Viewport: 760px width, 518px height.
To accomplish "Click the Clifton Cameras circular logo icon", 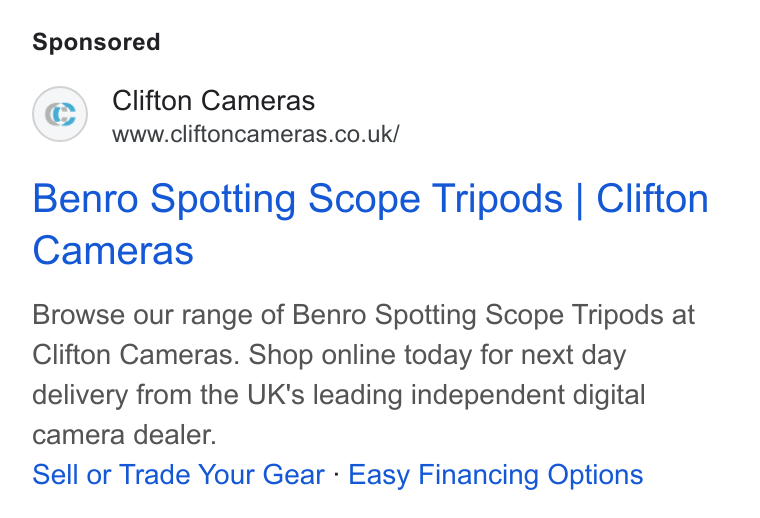I will click(x=60, y=114).
